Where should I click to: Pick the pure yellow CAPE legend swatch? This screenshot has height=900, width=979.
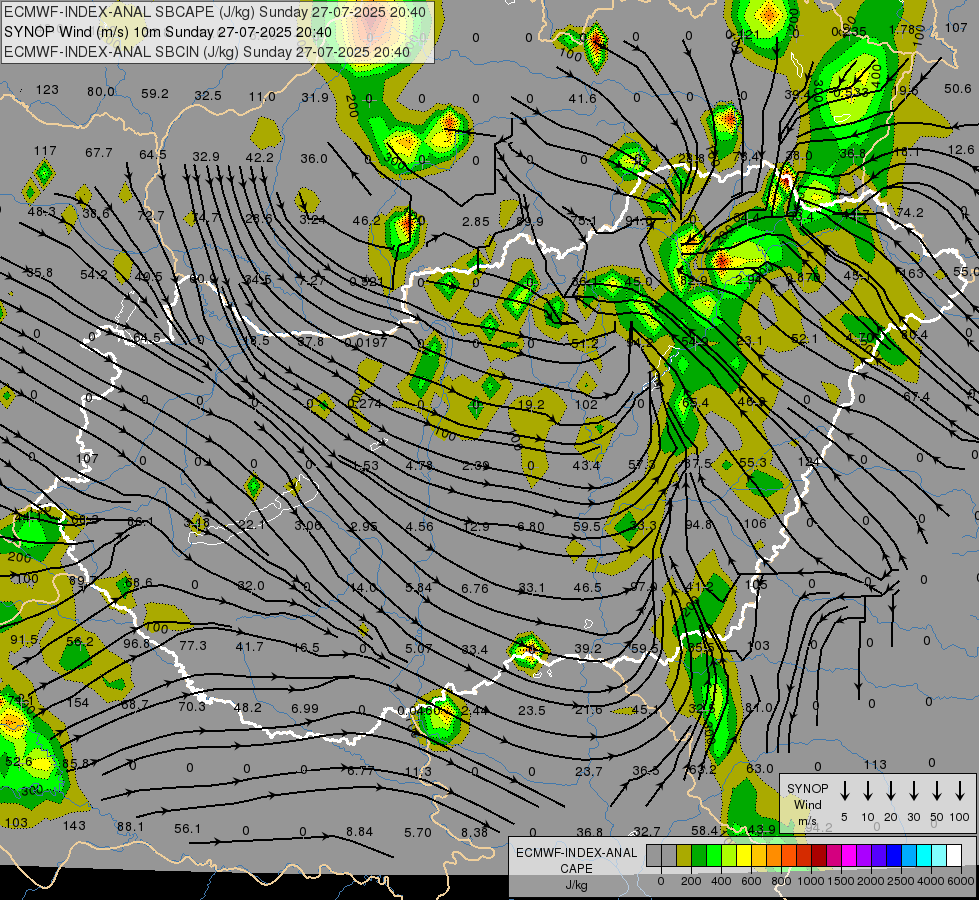[744, 856]
